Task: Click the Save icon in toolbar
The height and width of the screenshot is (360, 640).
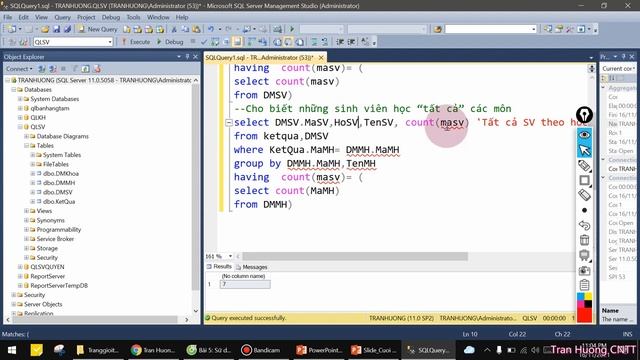Action: 56,29
